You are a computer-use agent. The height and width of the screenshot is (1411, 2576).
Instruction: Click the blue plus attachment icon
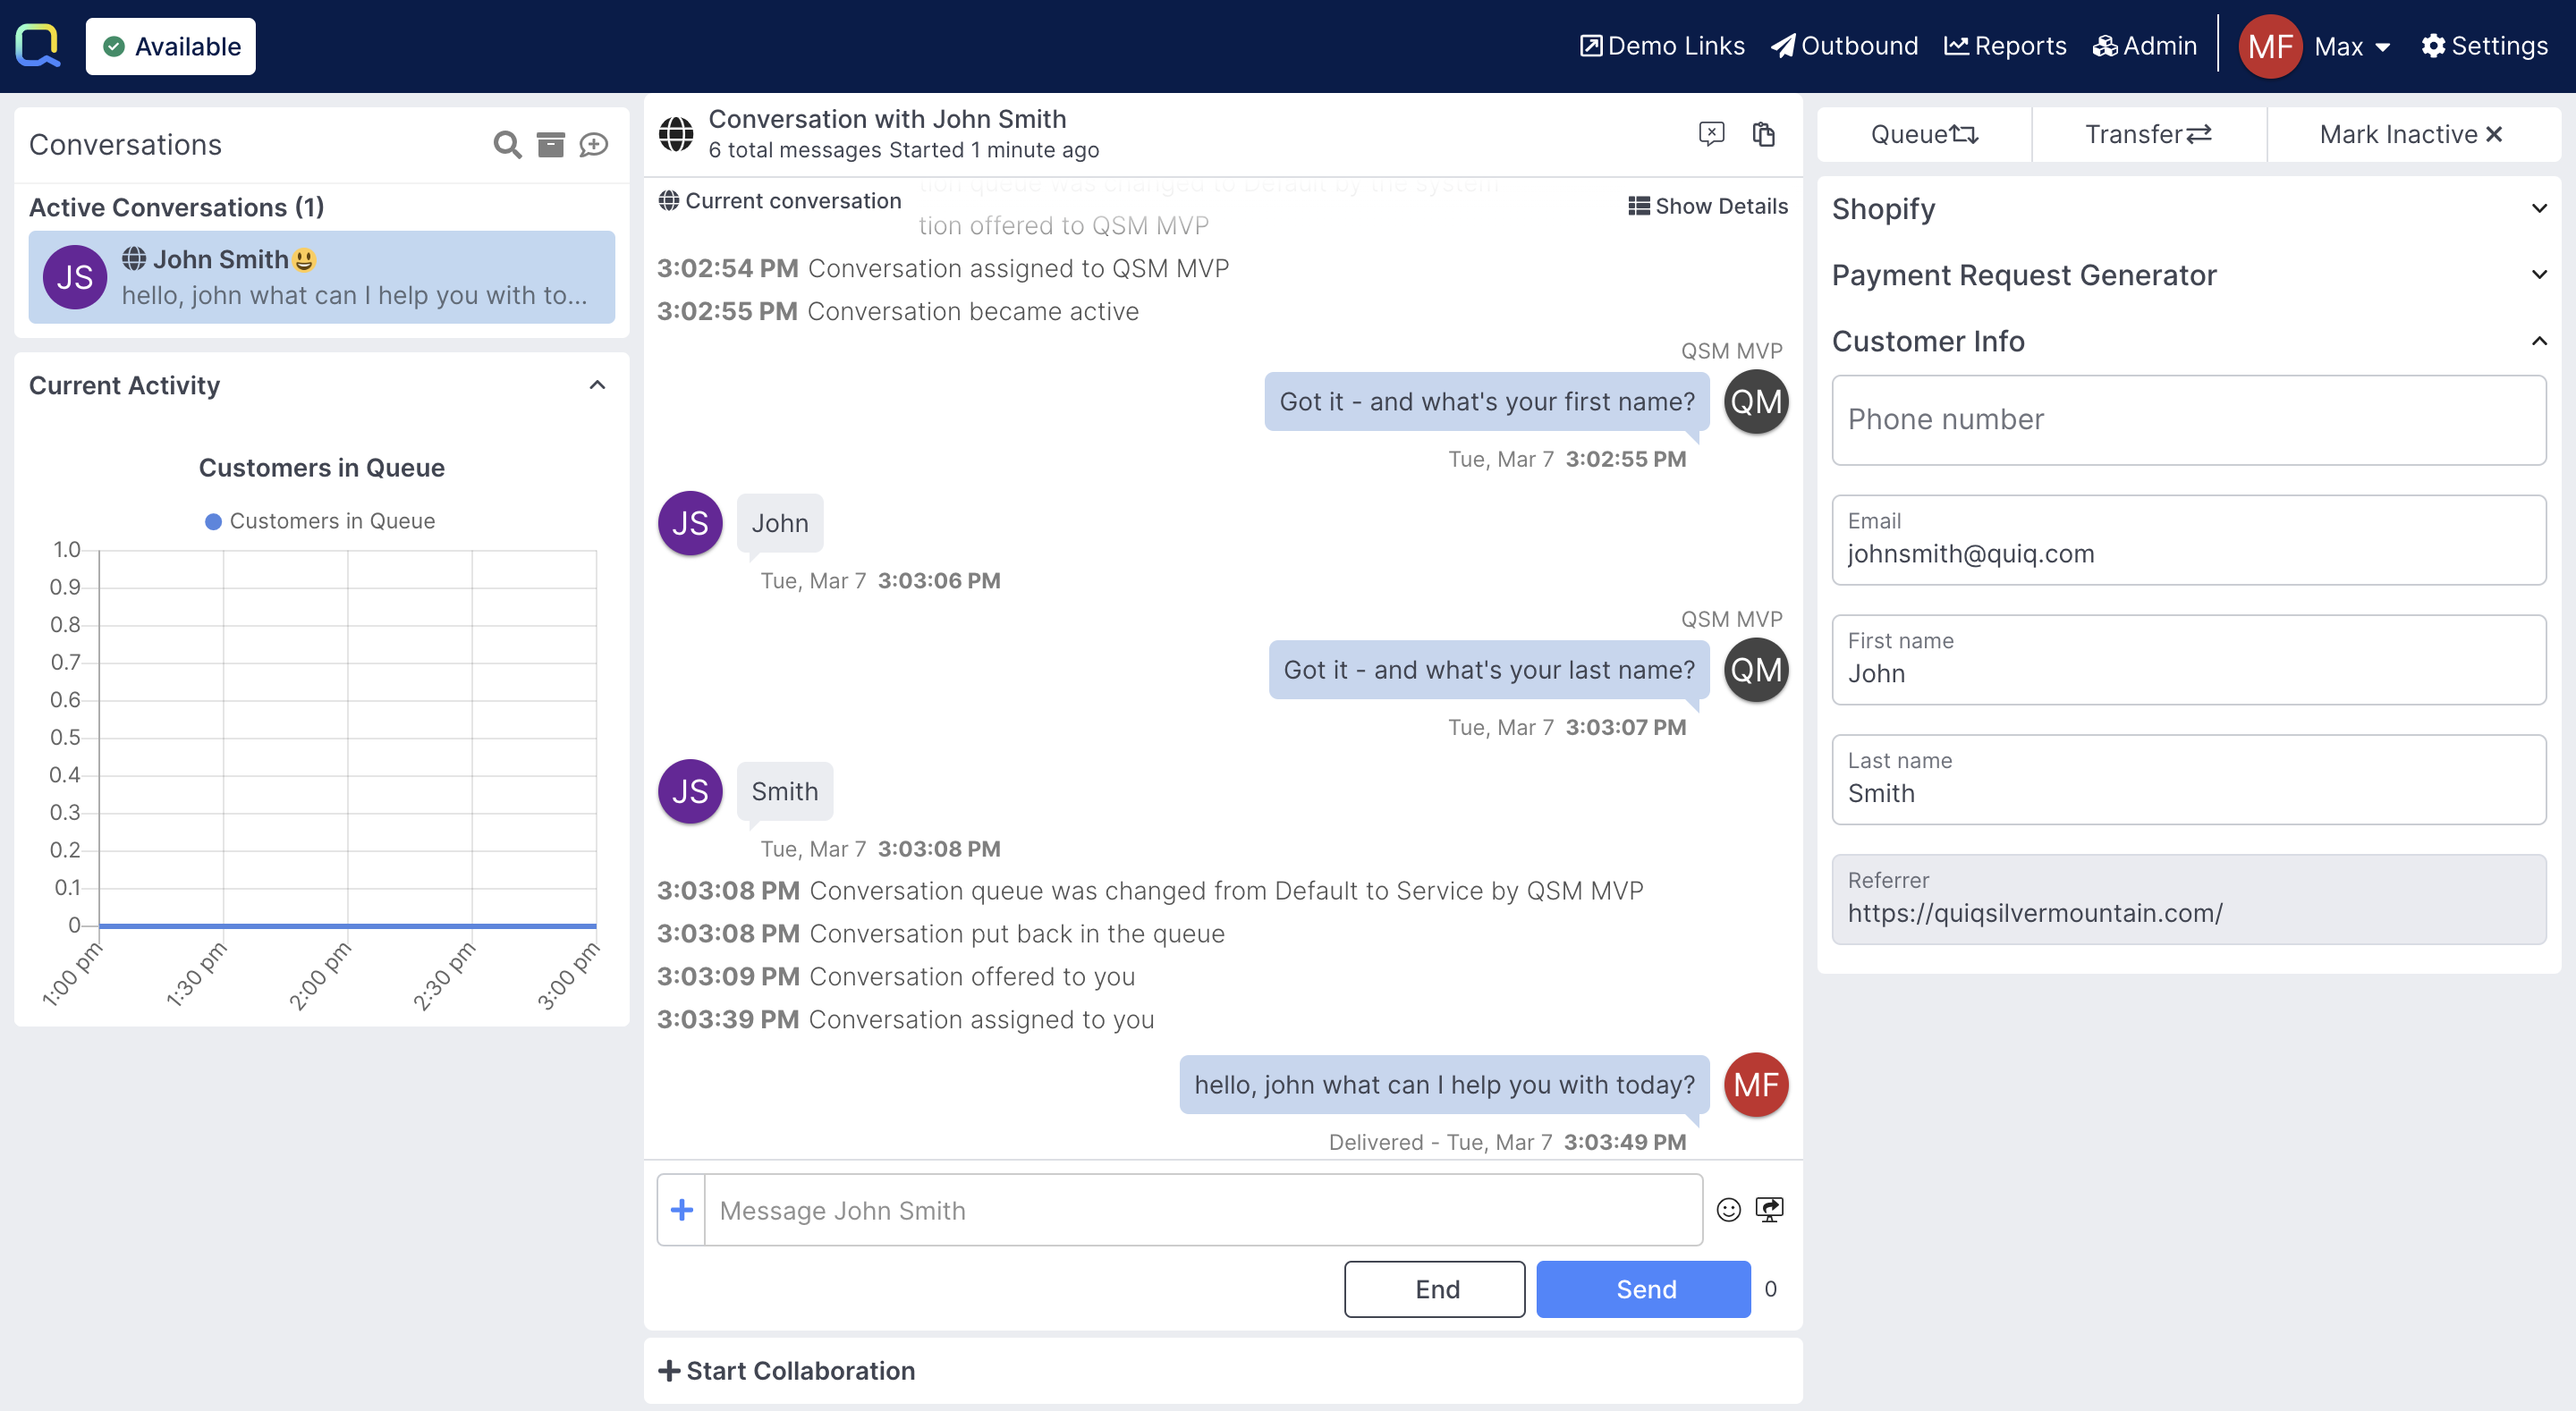tap(682, 1210)
